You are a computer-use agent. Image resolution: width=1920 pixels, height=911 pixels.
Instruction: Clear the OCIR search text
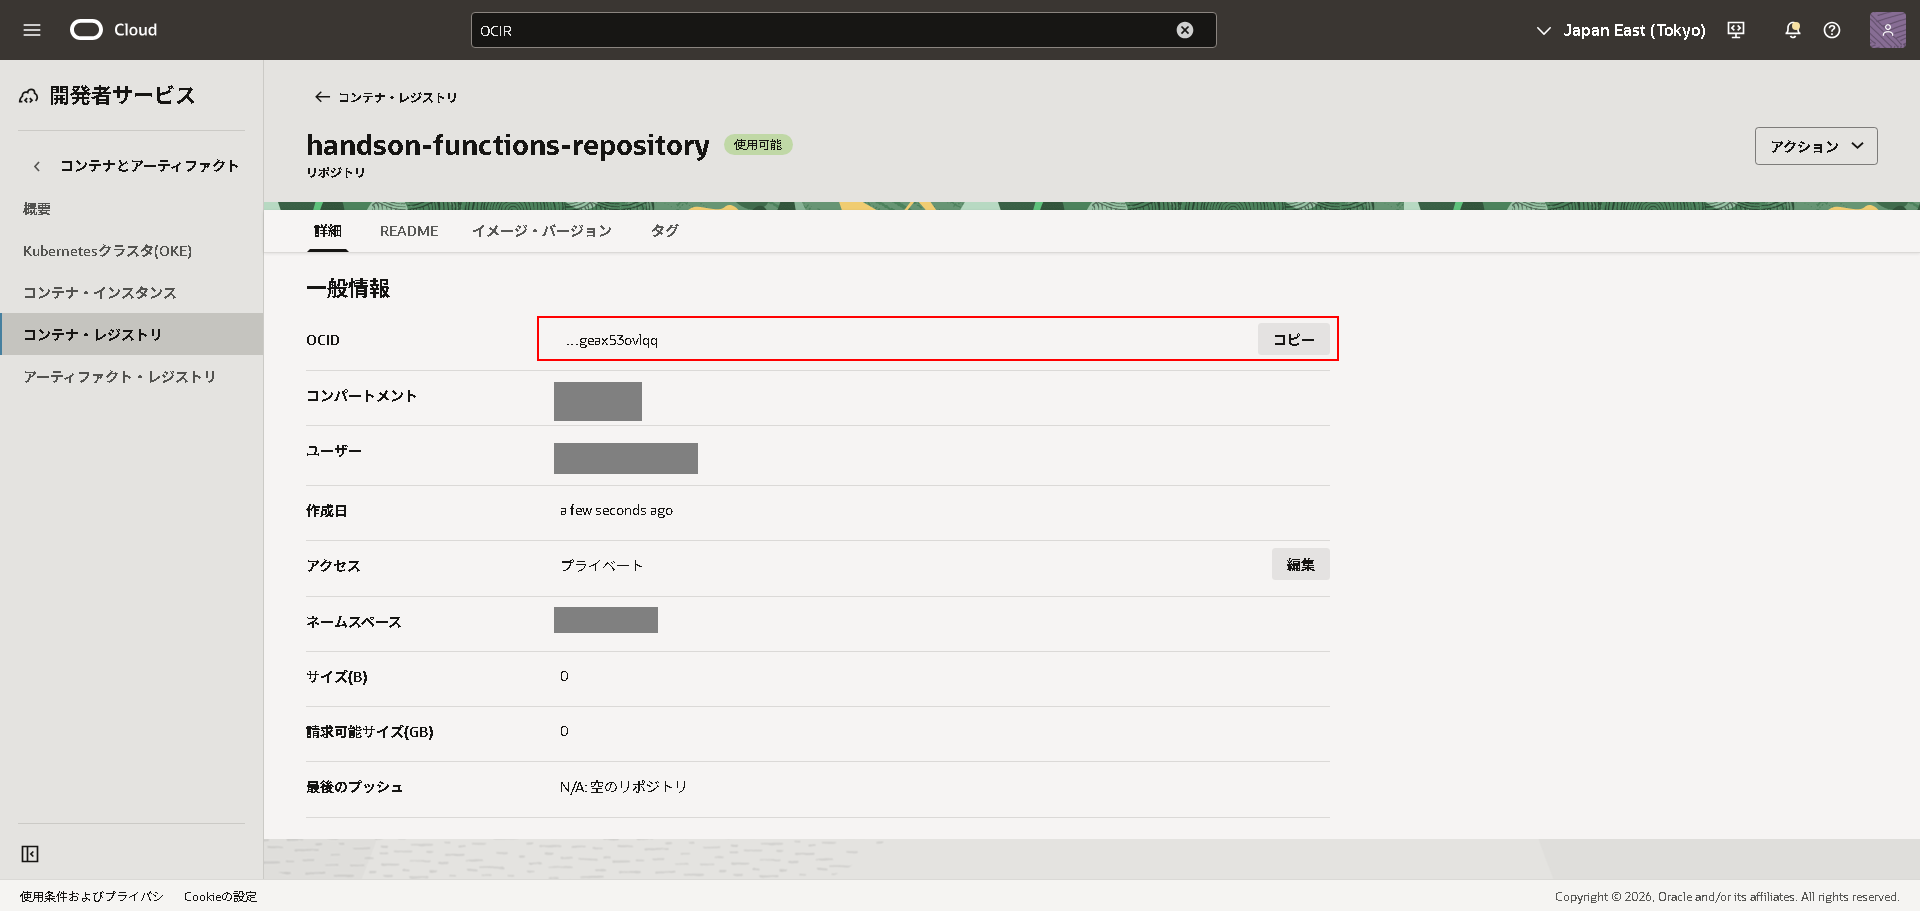tap(1185, 30)
